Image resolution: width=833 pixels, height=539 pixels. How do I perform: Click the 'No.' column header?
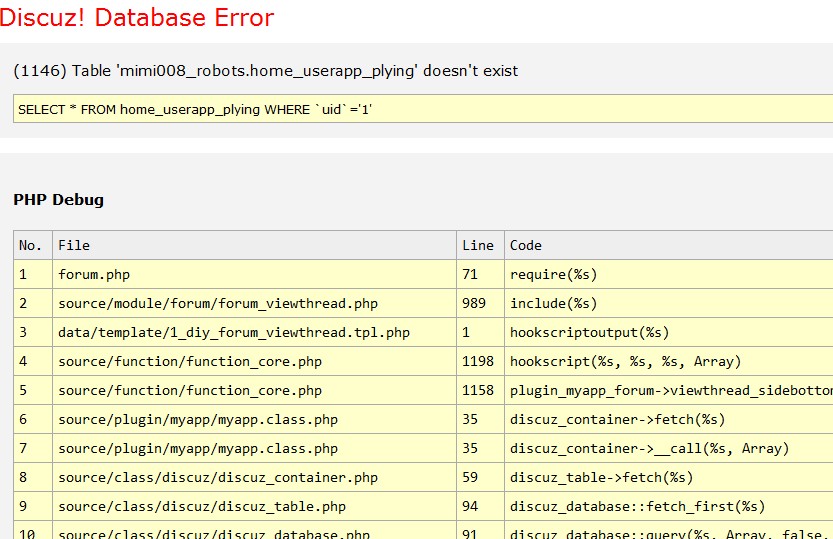click(33, 245)
